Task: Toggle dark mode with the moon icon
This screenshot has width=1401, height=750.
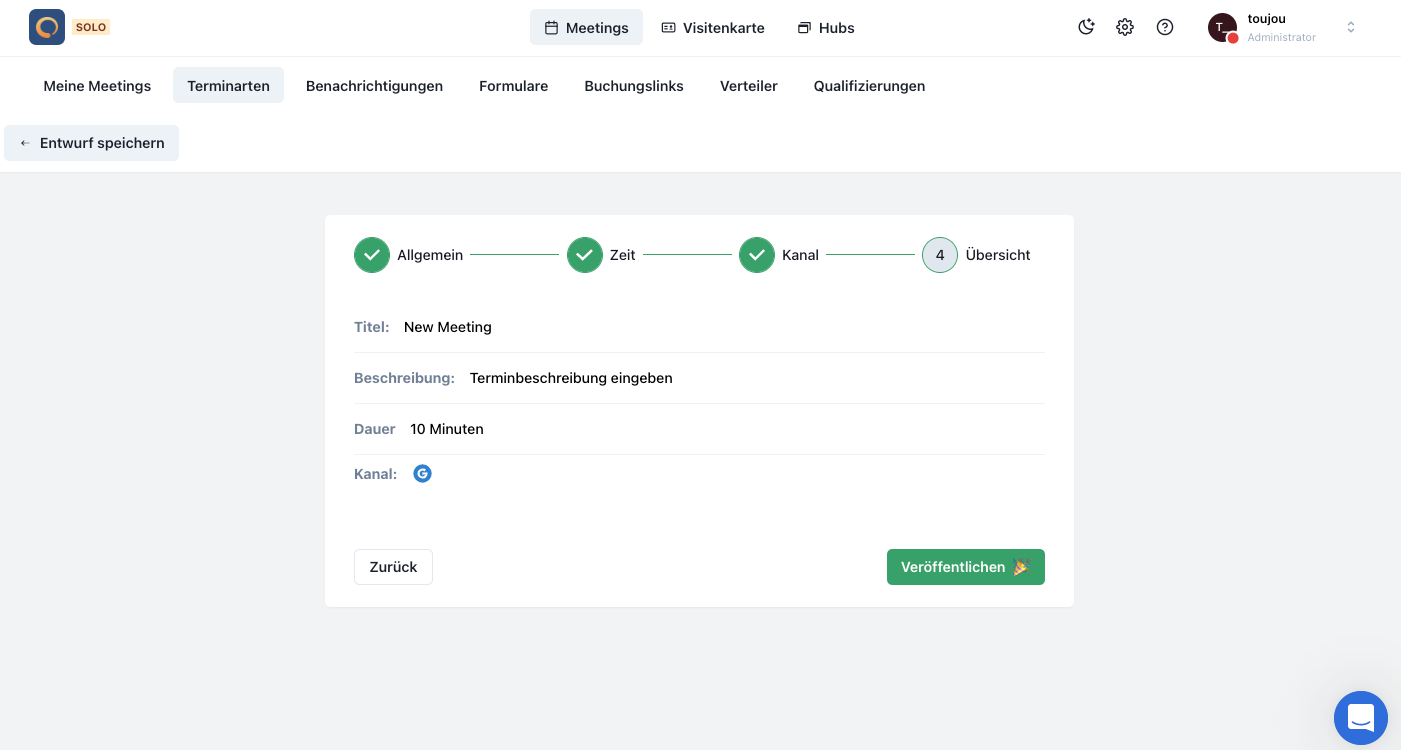Action: click(x=1086, y=27)
